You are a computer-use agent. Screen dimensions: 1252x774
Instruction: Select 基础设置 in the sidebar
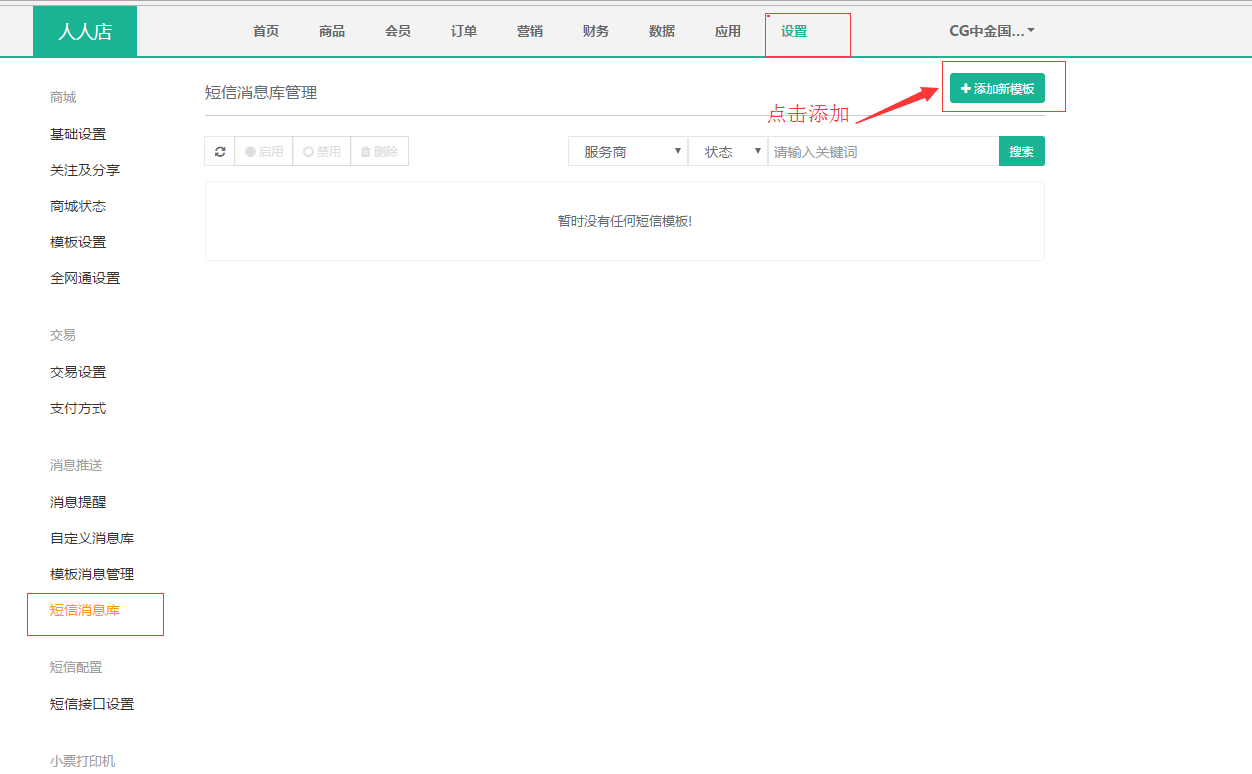(x=78, y=134)
